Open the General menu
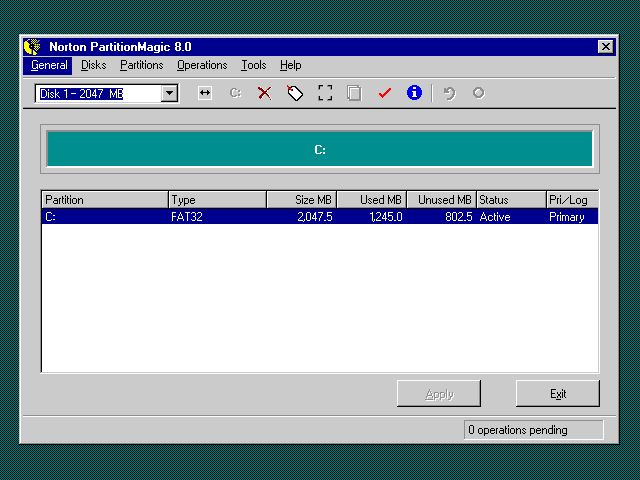Screen dimensions: 640x480 49,65
